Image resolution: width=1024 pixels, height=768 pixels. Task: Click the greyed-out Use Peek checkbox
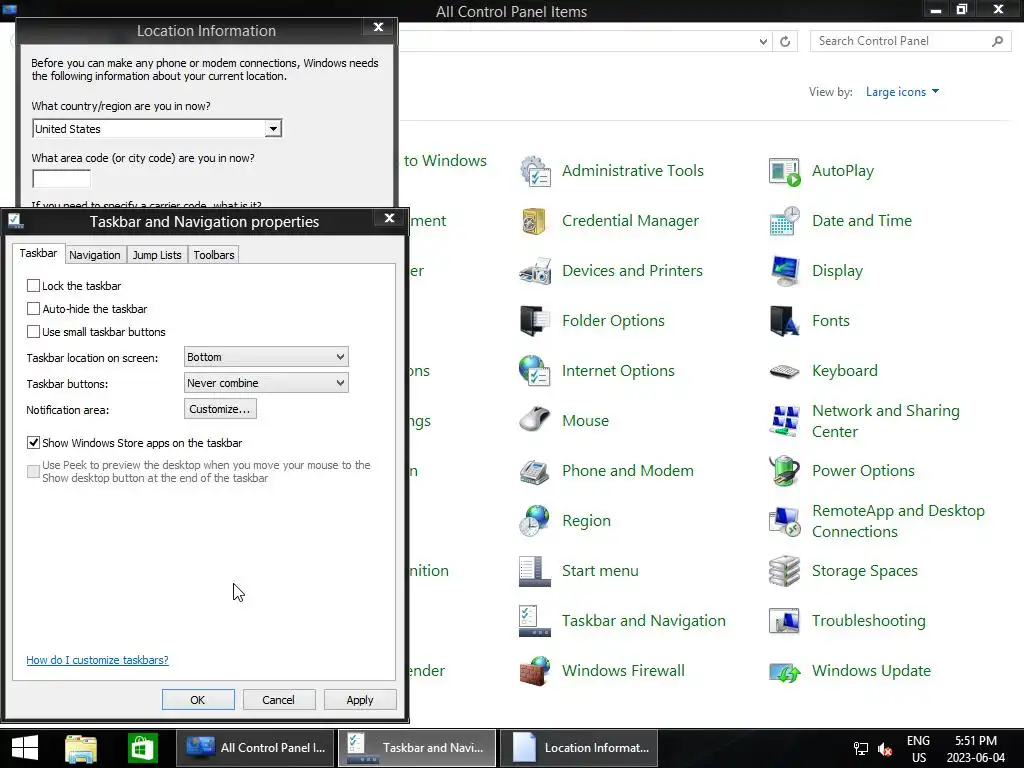pyautogui.click(x=33, y=471)
